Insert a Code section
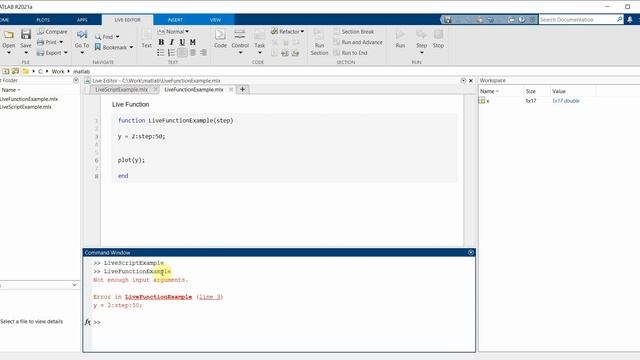Viewport: 640px width, 360px height. (220, 39)
